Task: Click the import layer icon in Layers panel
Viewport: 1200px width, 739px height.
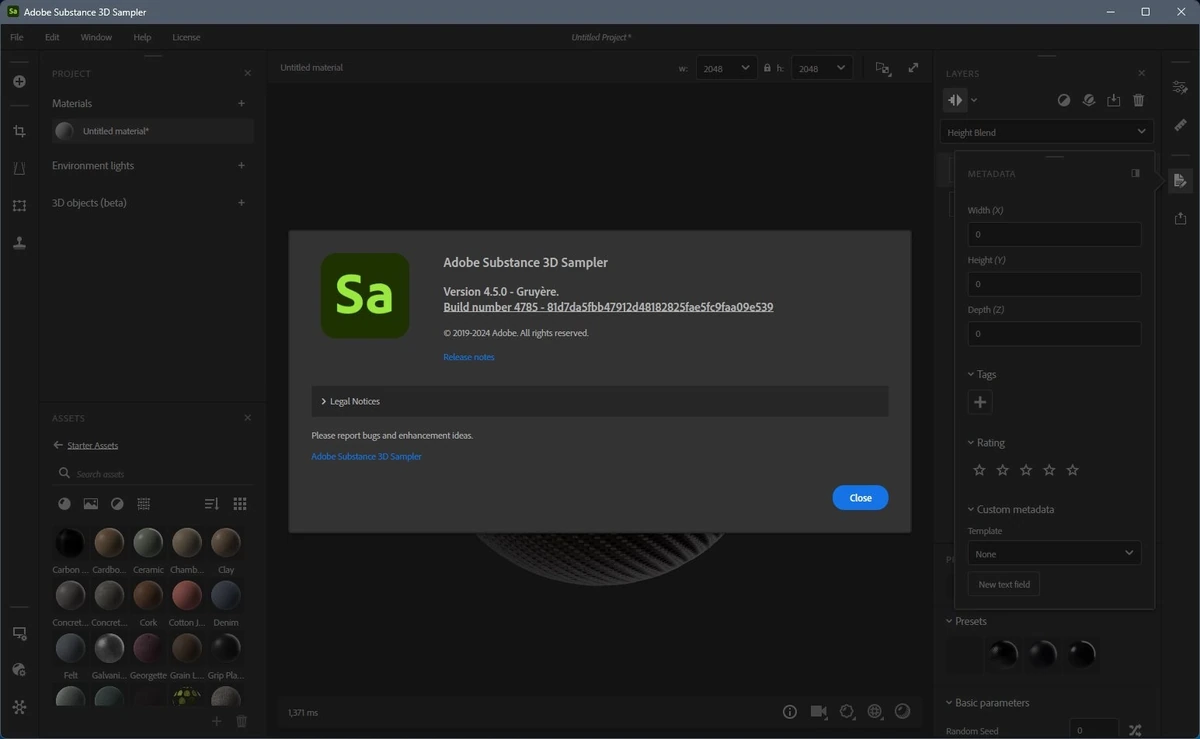Action: click(x=1114, y=100)
